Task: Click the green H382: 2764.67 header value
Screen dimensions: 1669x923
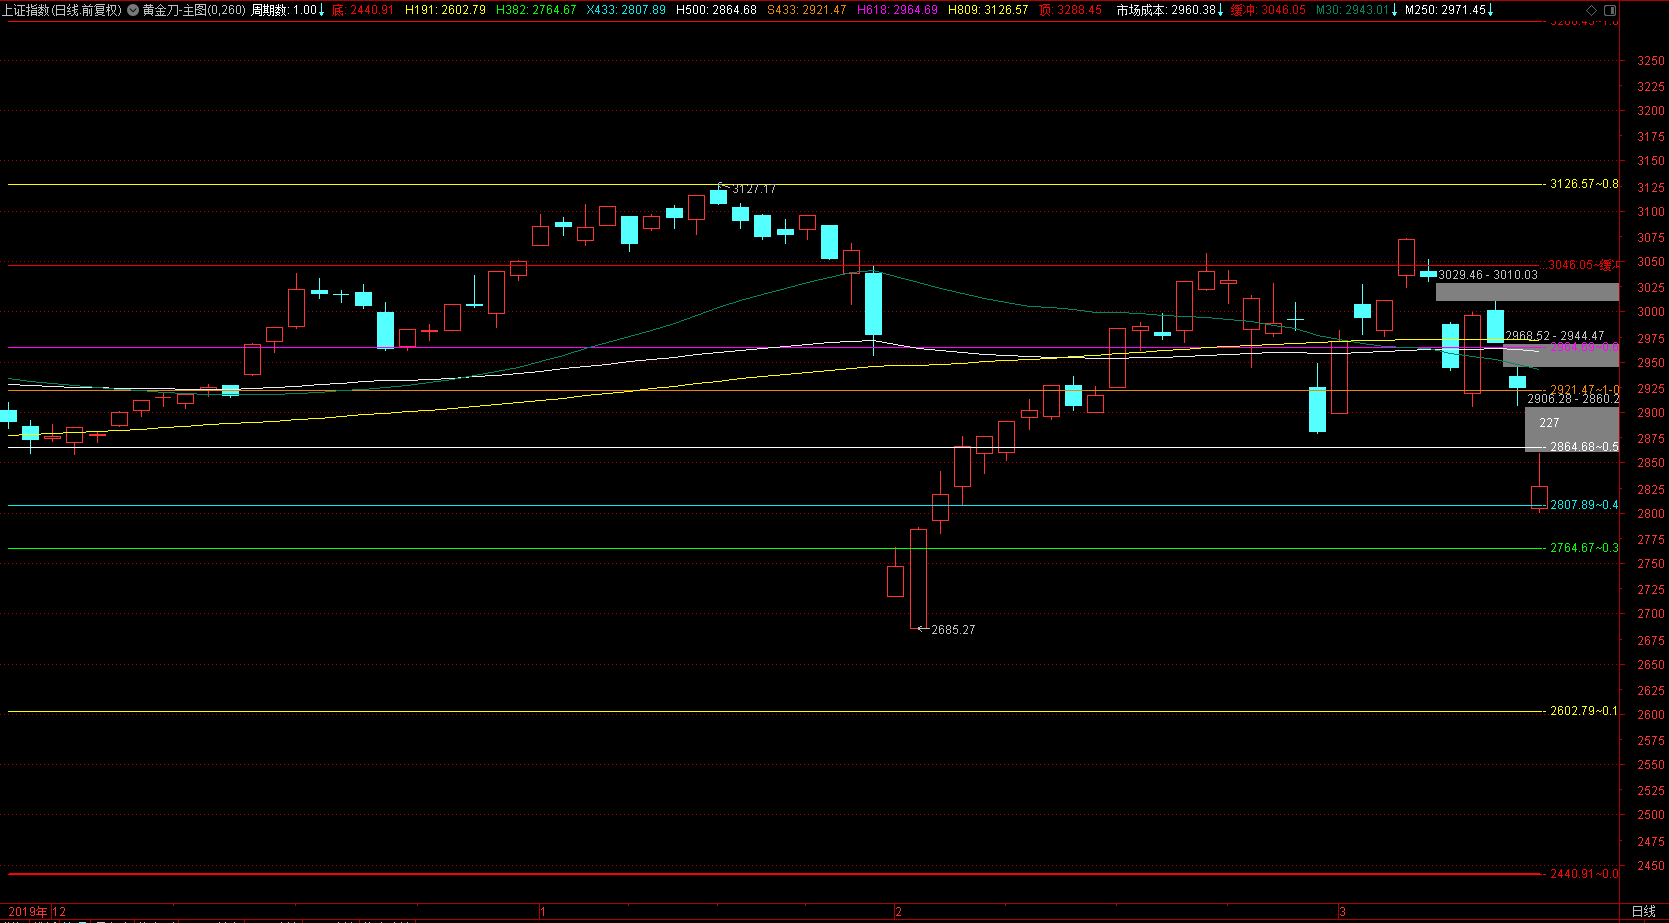Action: [536, 10]
